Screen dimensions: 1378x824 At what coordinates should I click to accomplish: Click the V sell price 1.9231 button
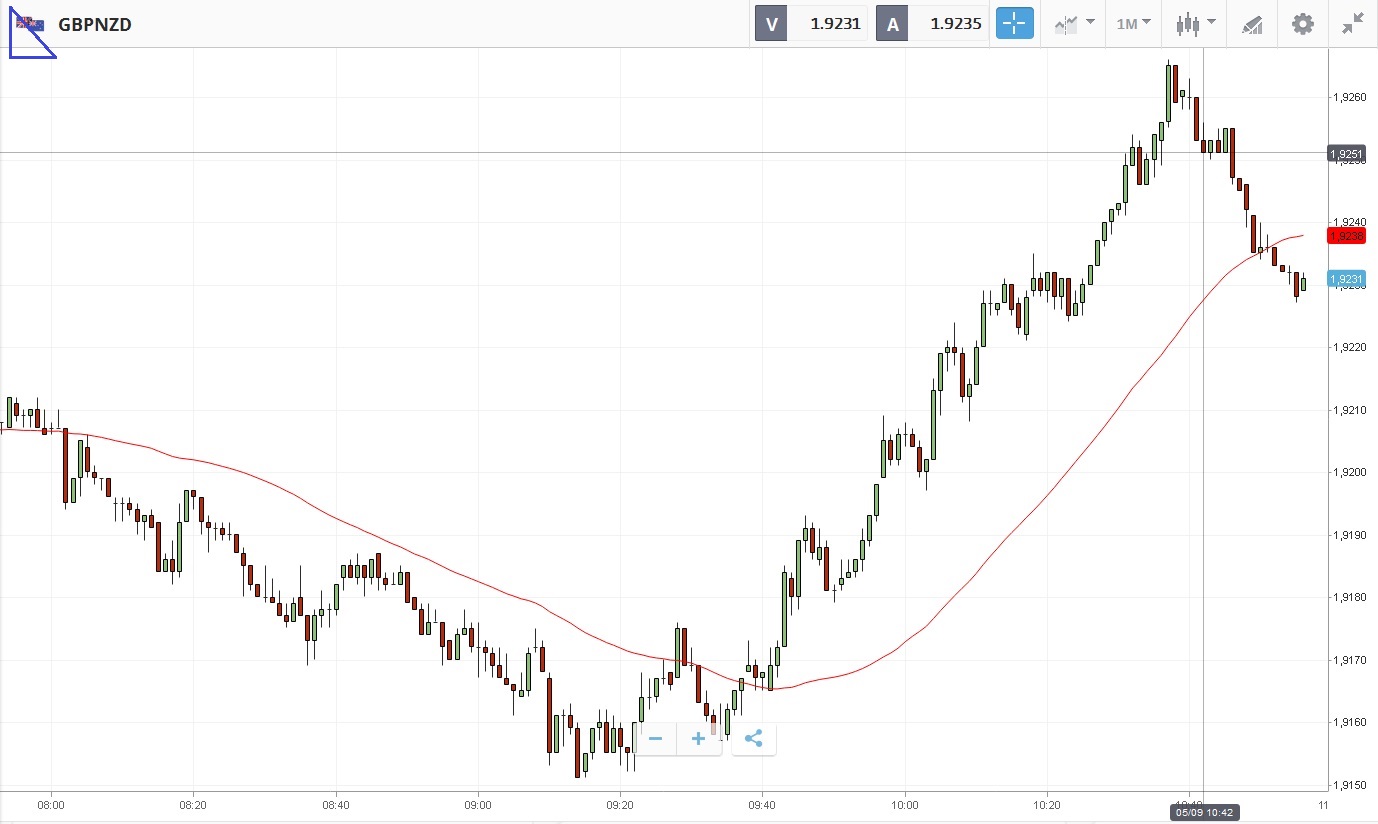[811, 24]
